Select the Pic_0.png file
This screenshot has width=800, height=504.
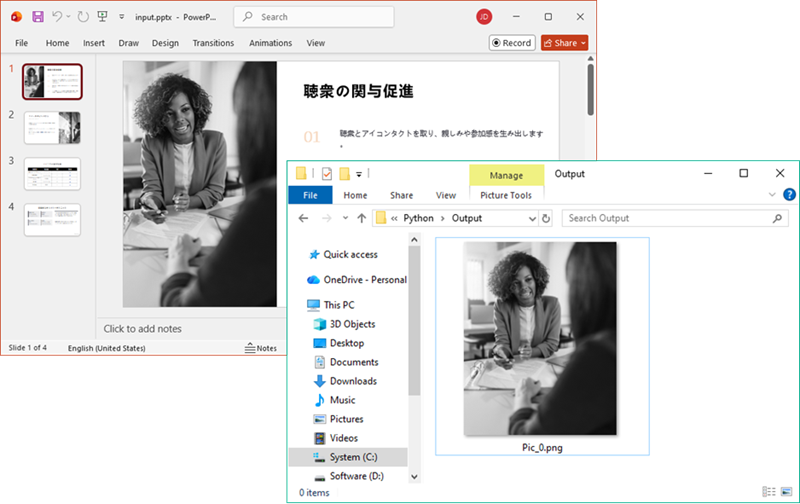542,346
